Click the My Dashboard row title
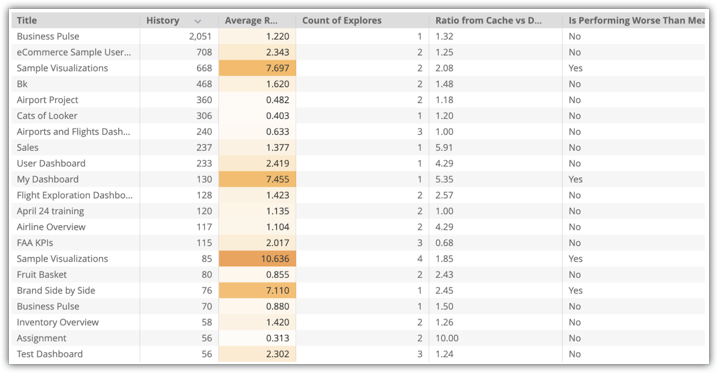The height and width of the screenshot is (373, 718). point(48,179)
